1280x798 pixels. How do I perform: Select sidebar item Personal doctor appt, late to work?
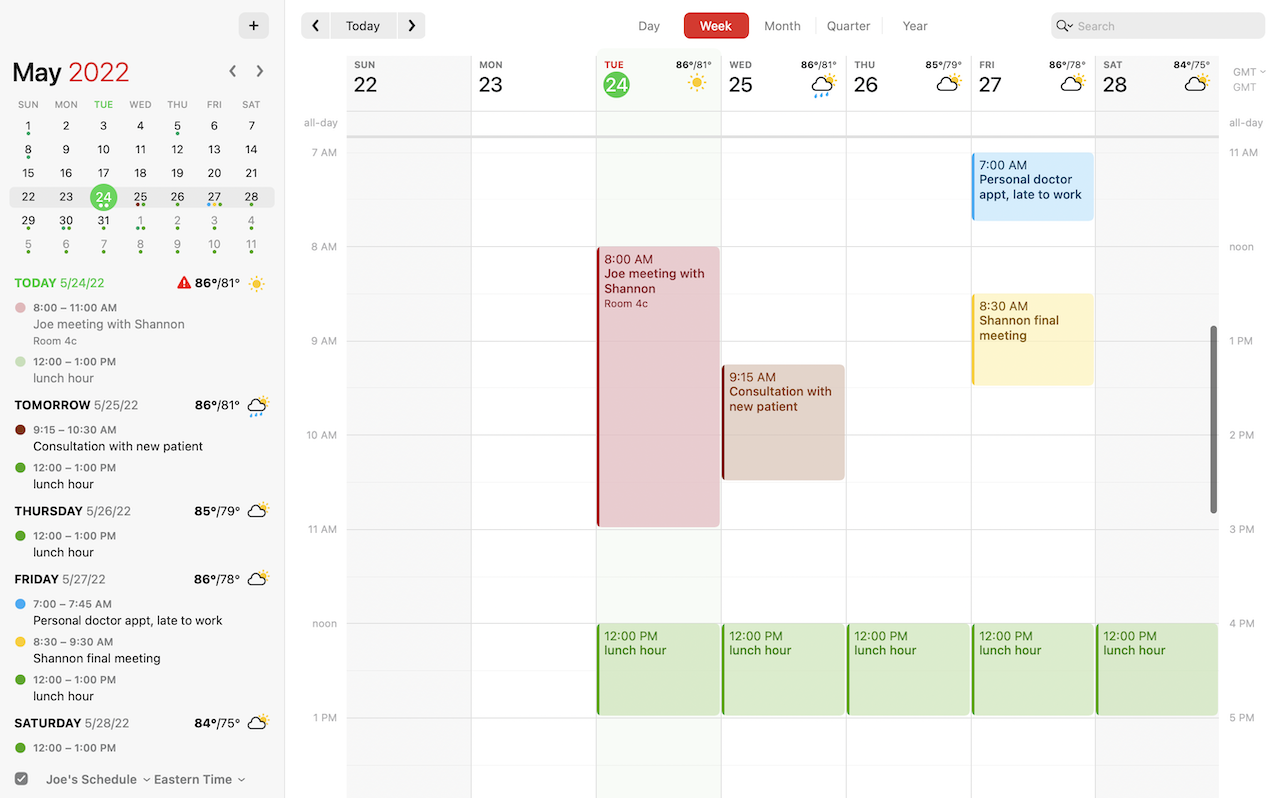[128, 620]
